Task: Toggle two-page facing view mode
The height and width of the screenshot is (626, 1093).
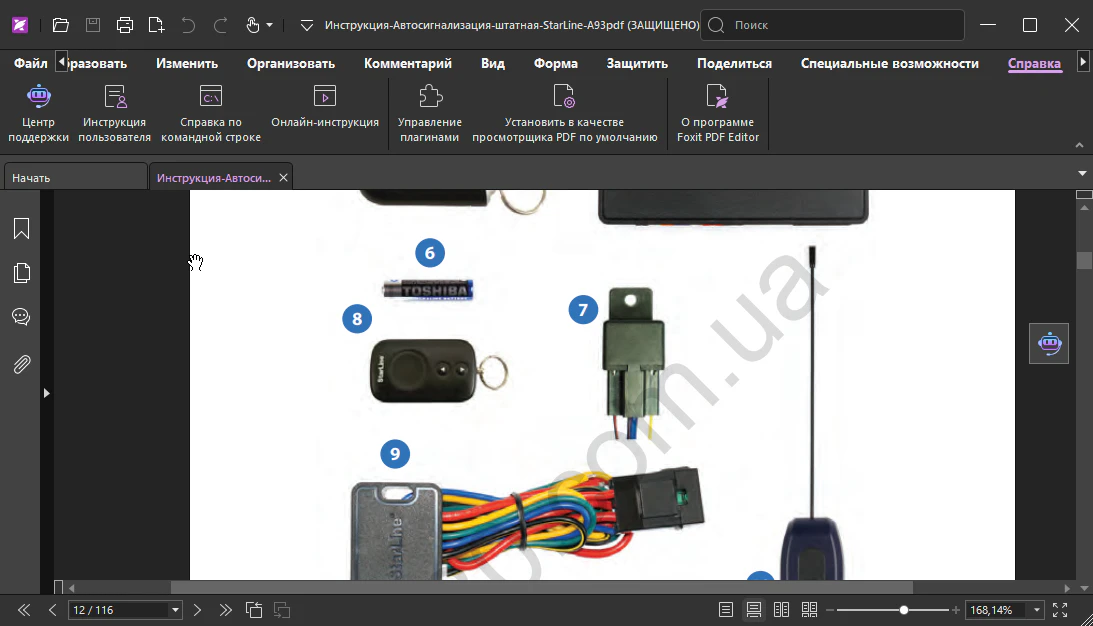Action: pos(782,610)
